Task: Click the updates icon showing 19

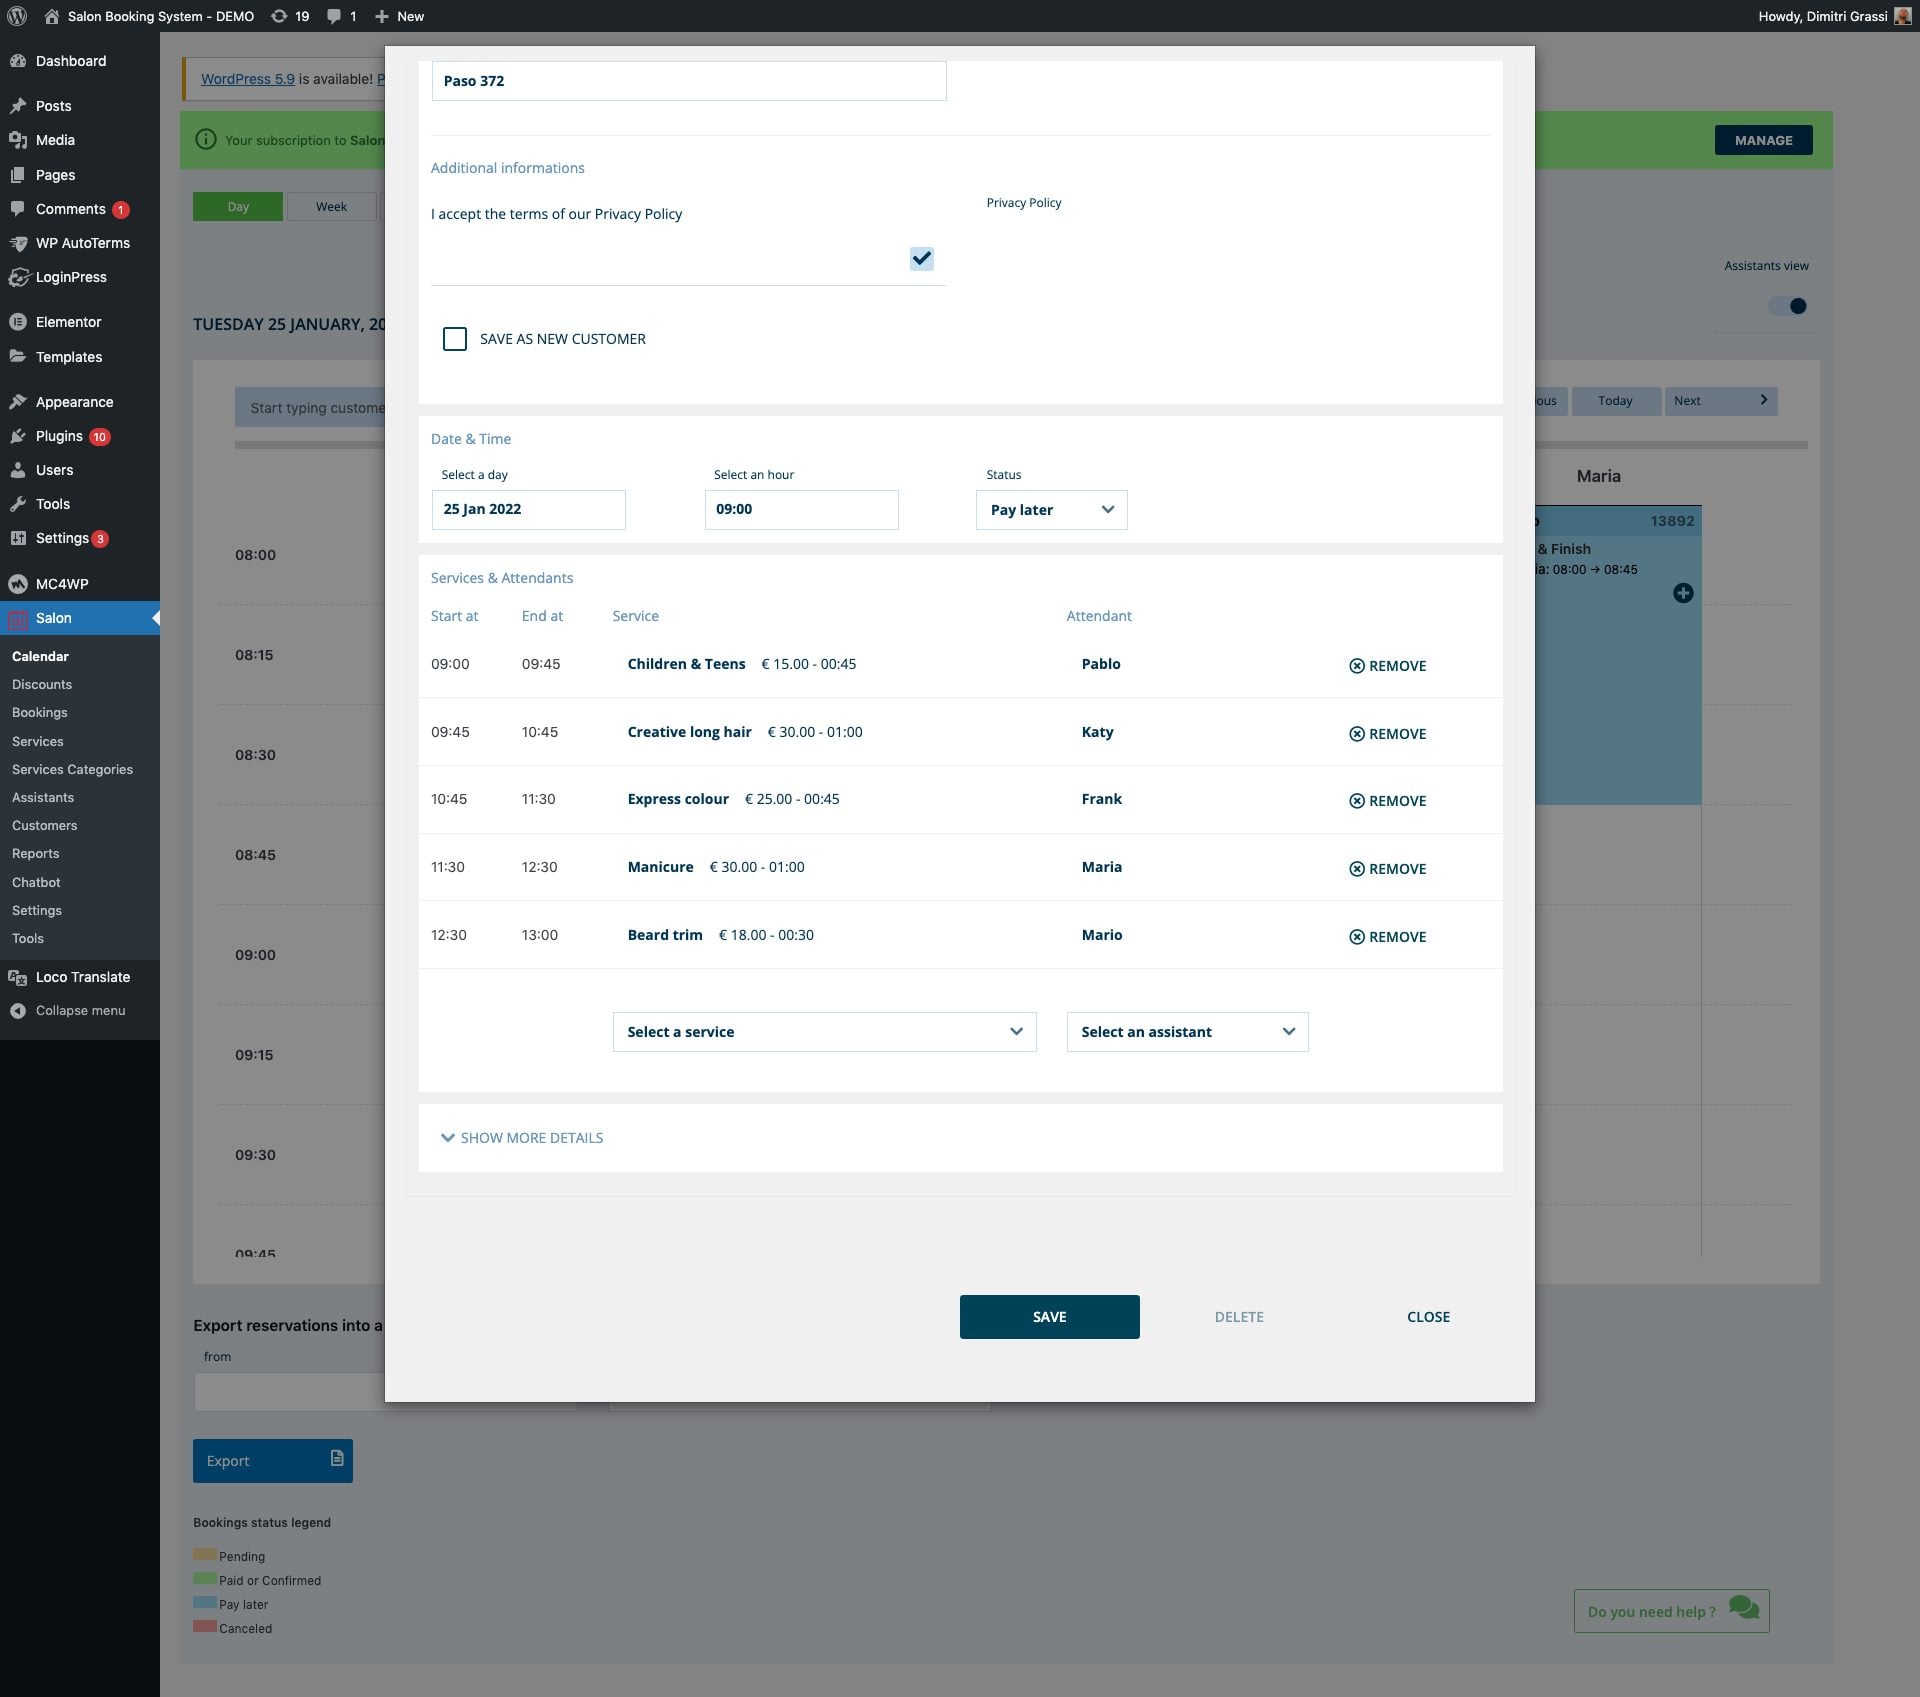Action: (280, 16)
